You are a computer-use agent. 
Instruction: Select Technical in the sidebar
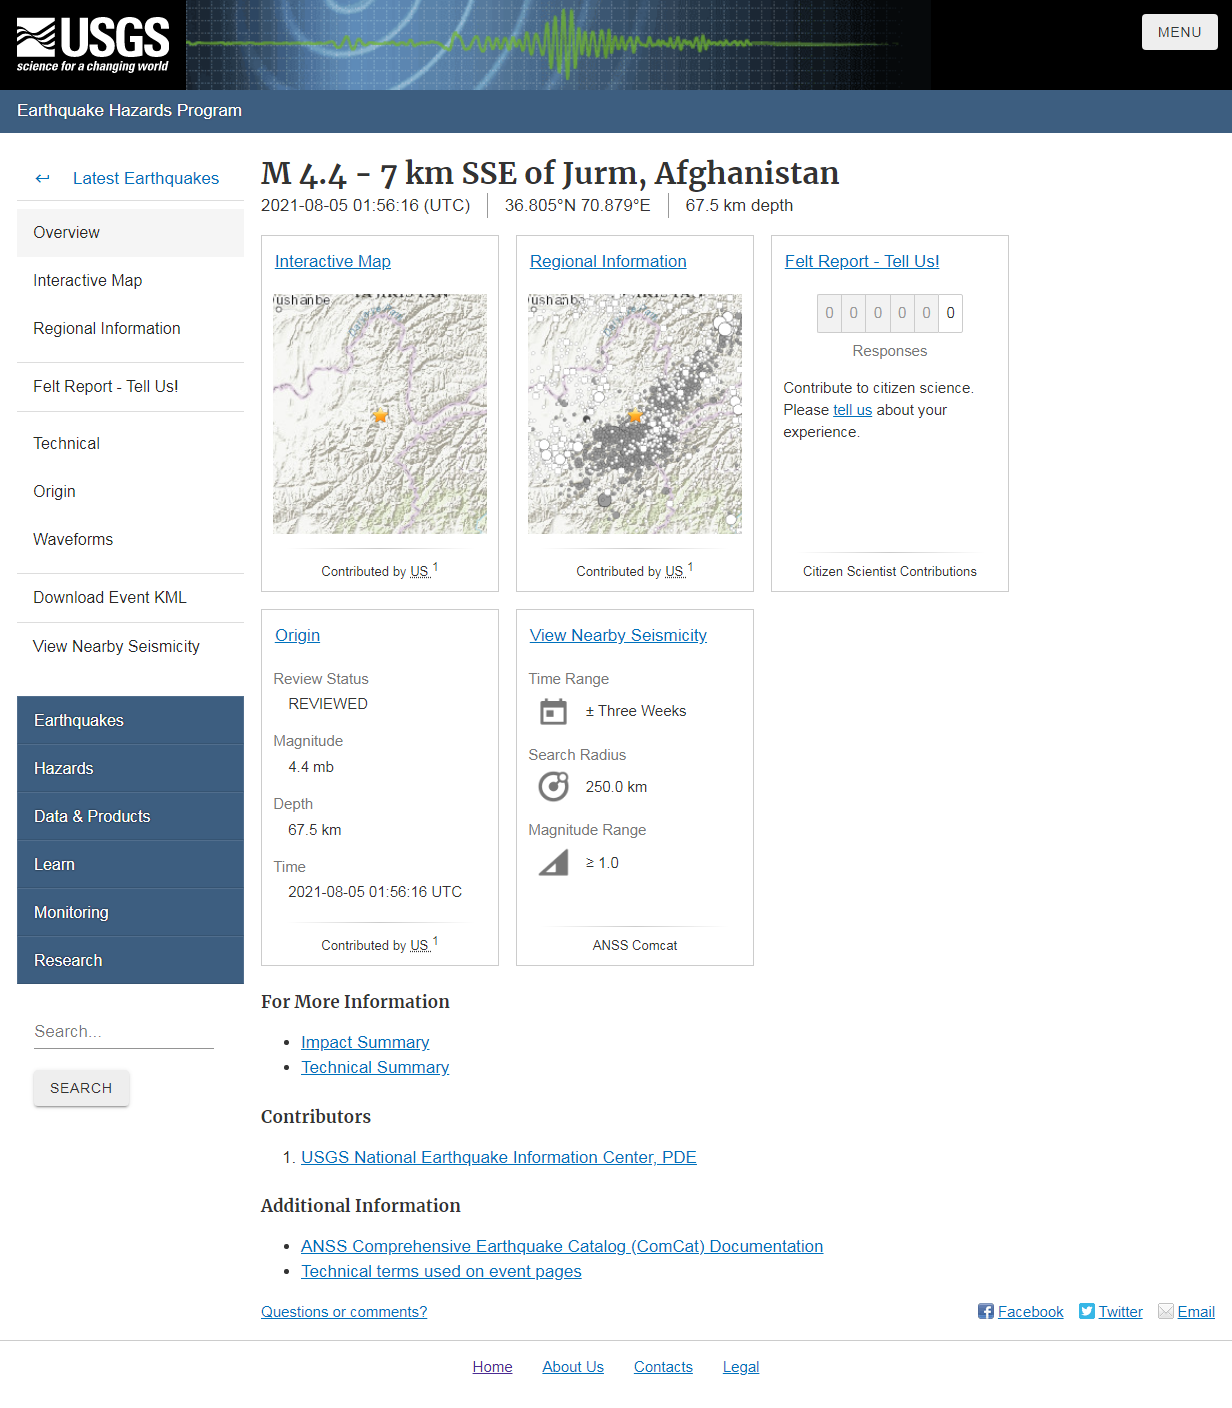(130, 443)
